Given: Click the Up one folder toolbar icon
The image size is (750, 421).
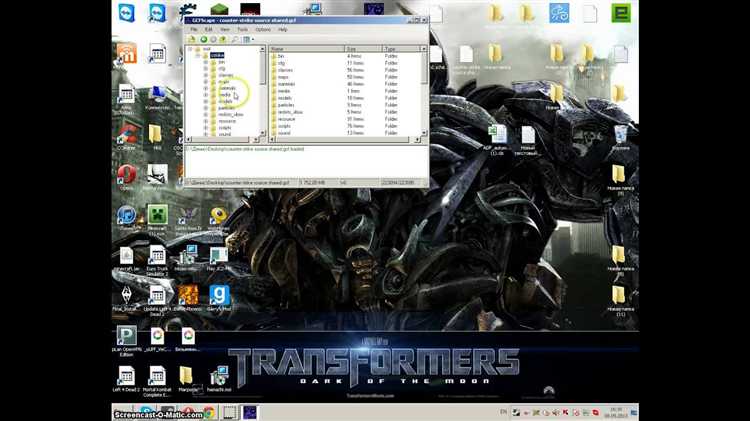Looking at the screenshot, I should pyautogui.click(x=223, y=39).
